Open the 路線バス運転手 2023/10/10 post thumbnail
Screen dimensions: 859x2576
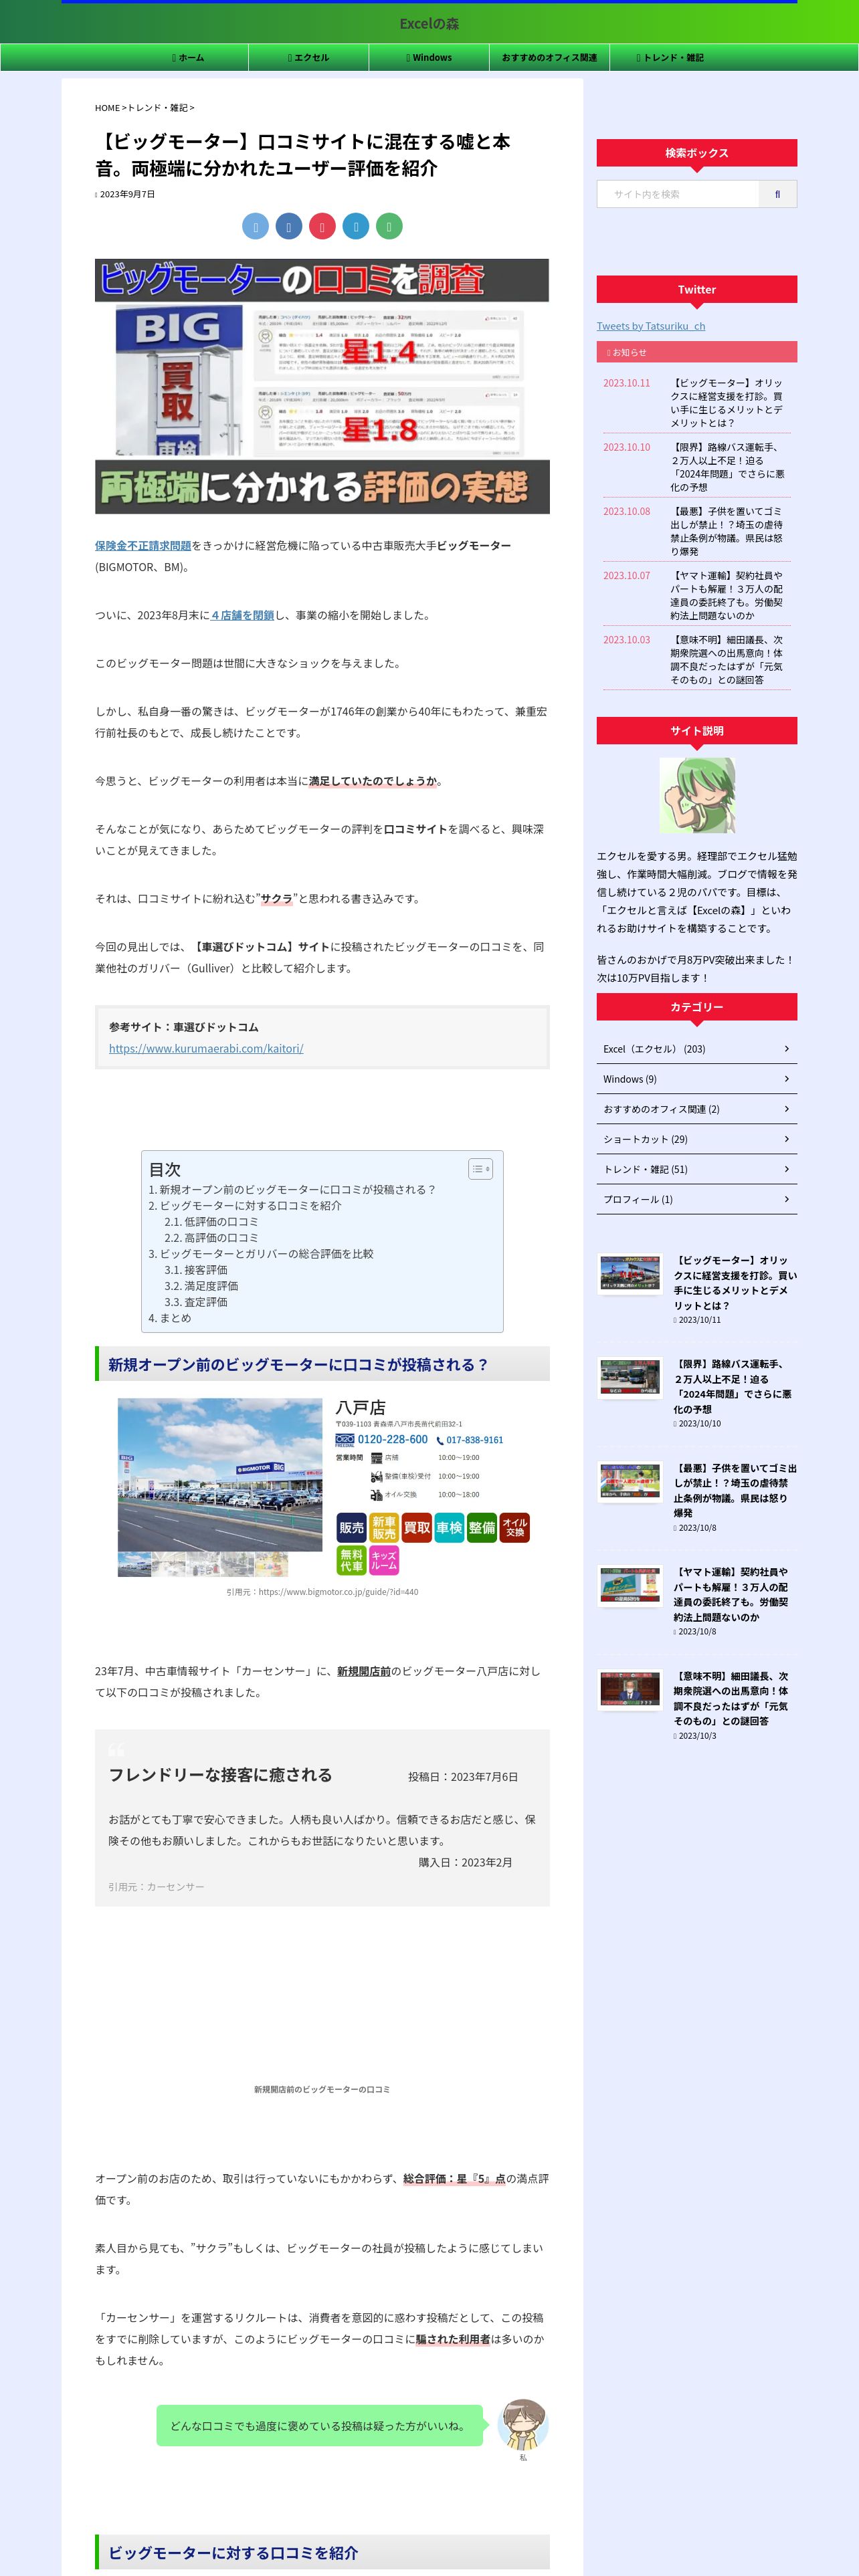coord(630,1377)
